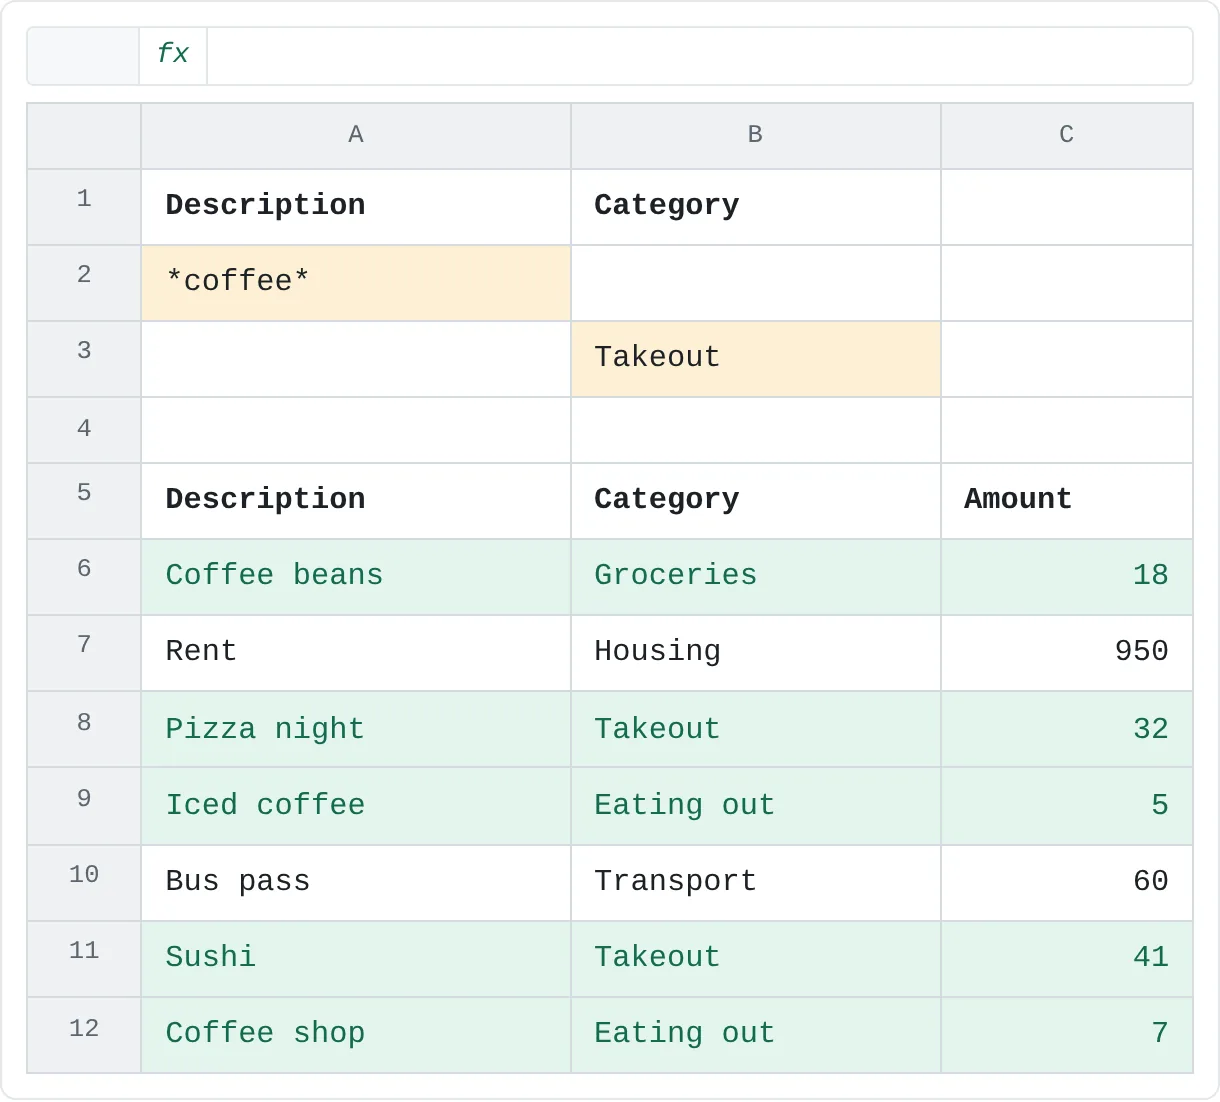
Task: Click the cell name box
Action: 83,56
